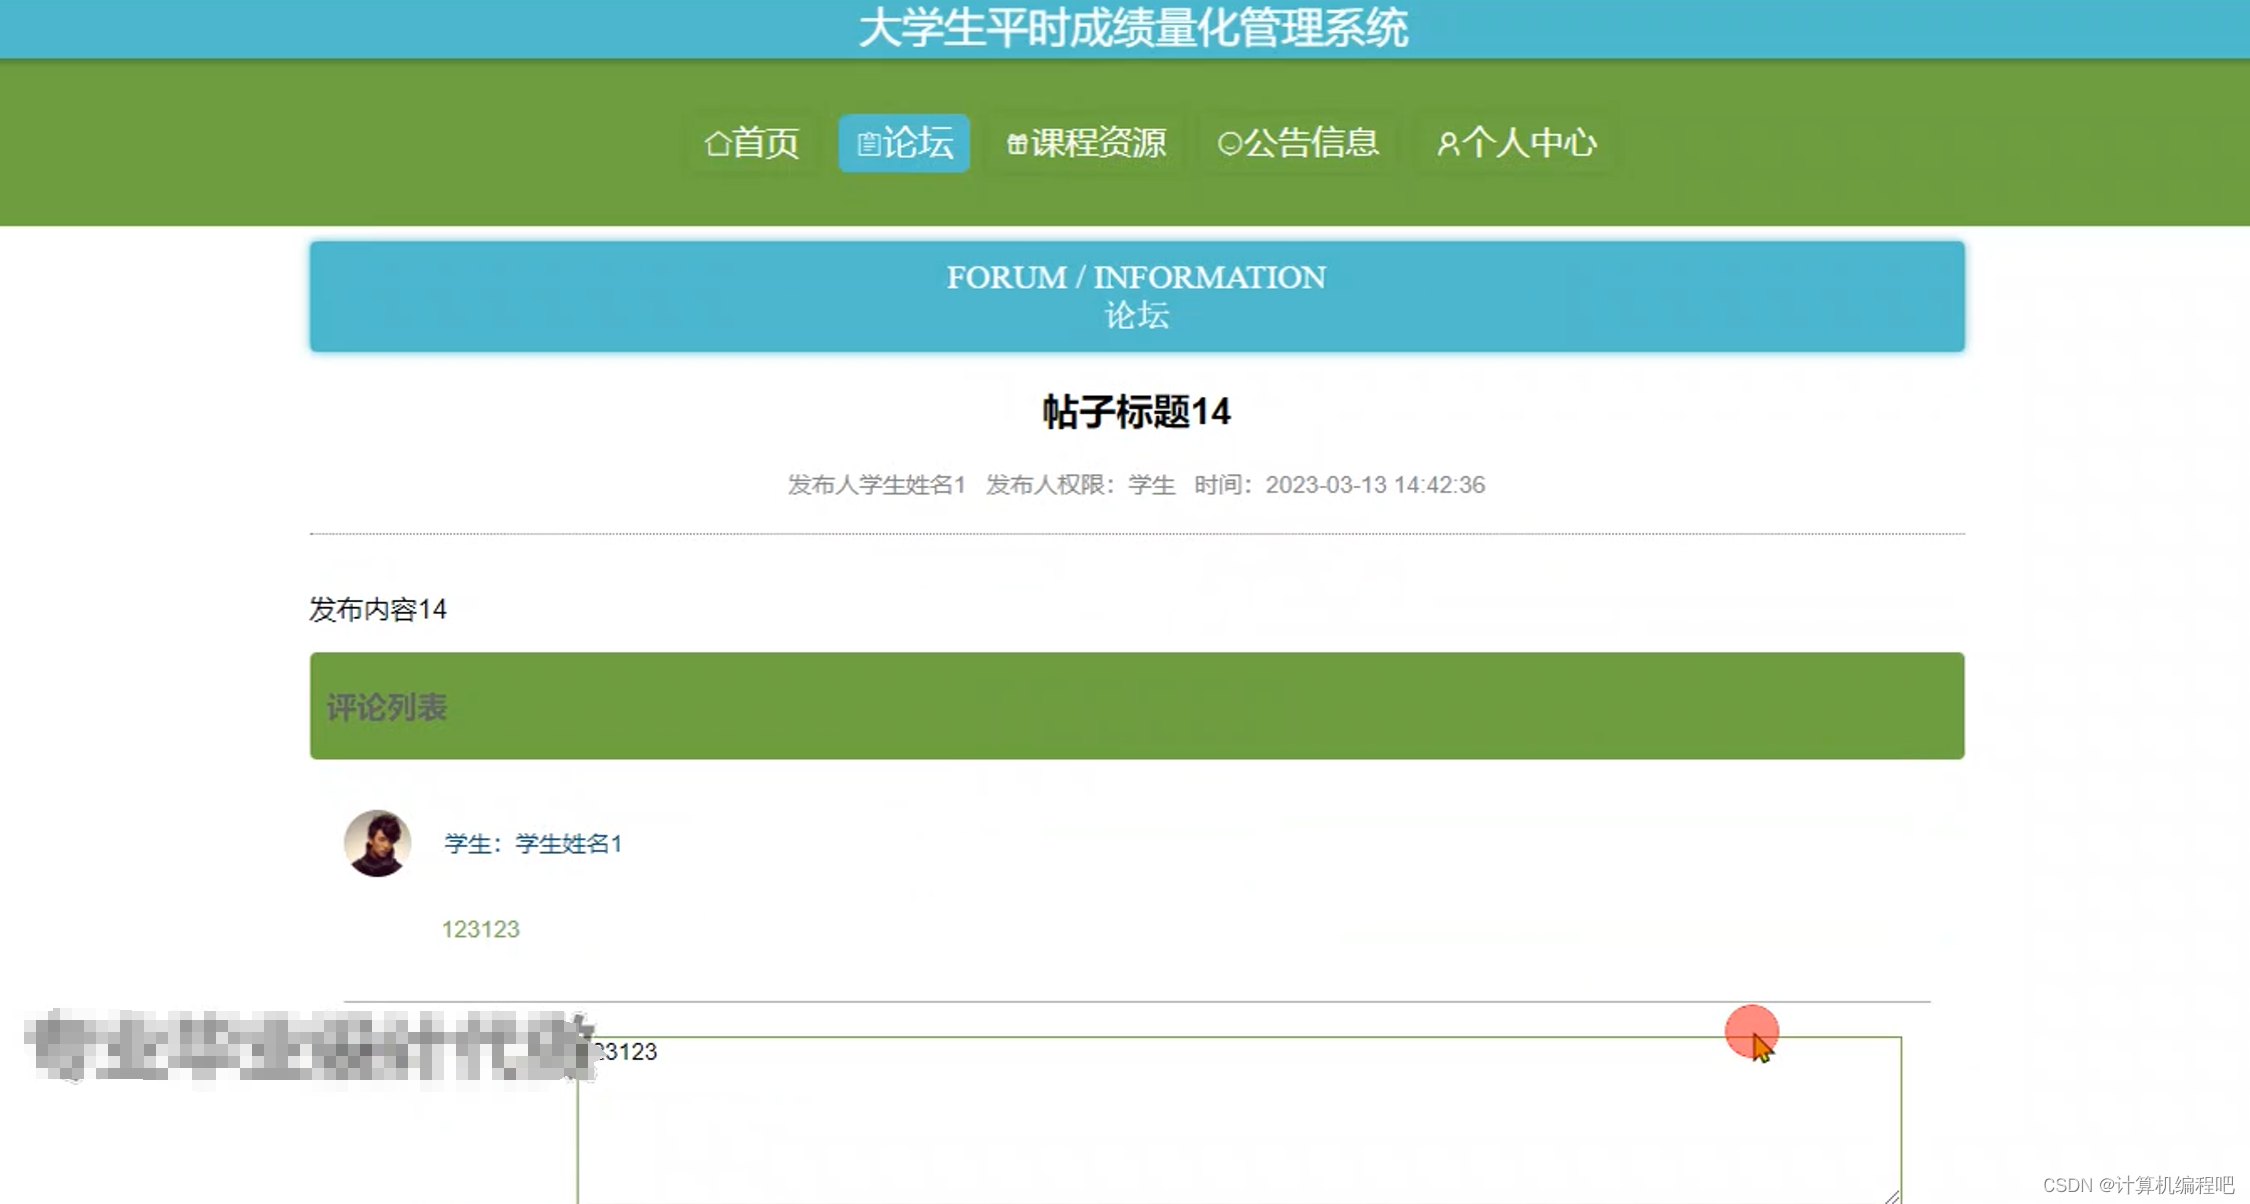
Task: Click the smiley icon beside 公告信息
Action: tap(1229, 144)
